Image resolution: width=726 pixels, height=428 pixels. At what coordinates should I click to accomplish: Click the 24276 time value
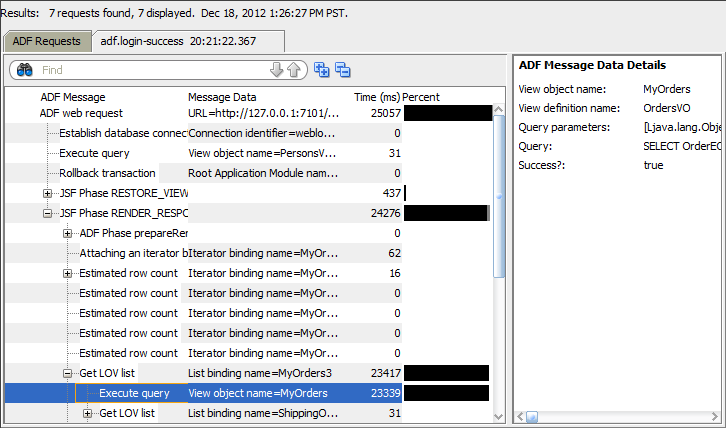386,213
